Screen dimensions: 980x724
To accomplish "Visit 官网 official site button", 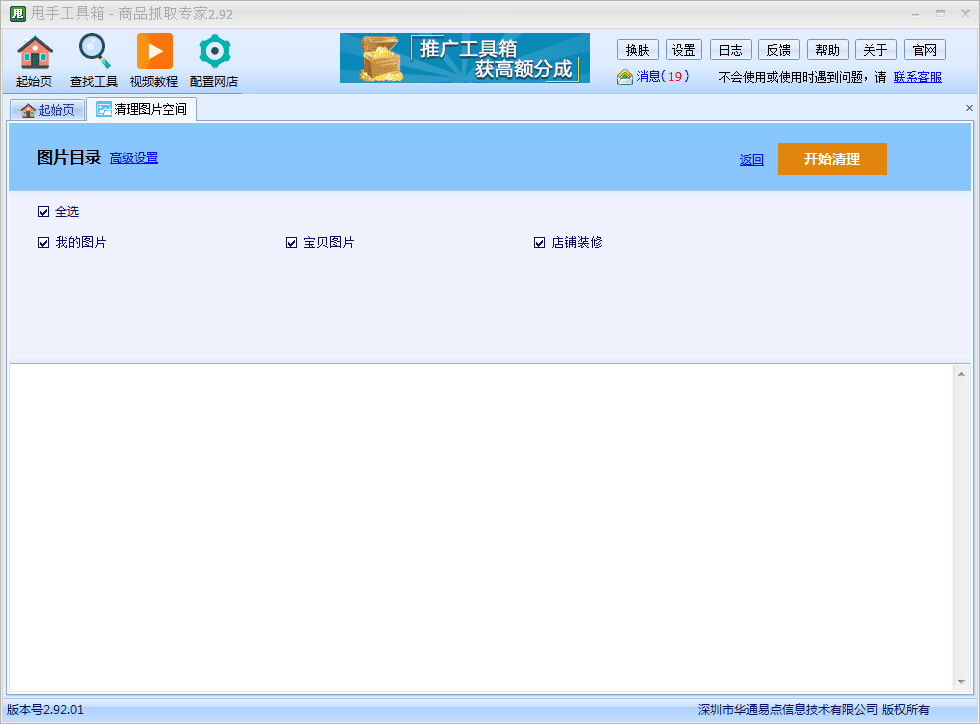I will pyautogui.click(x=925, y=50).
